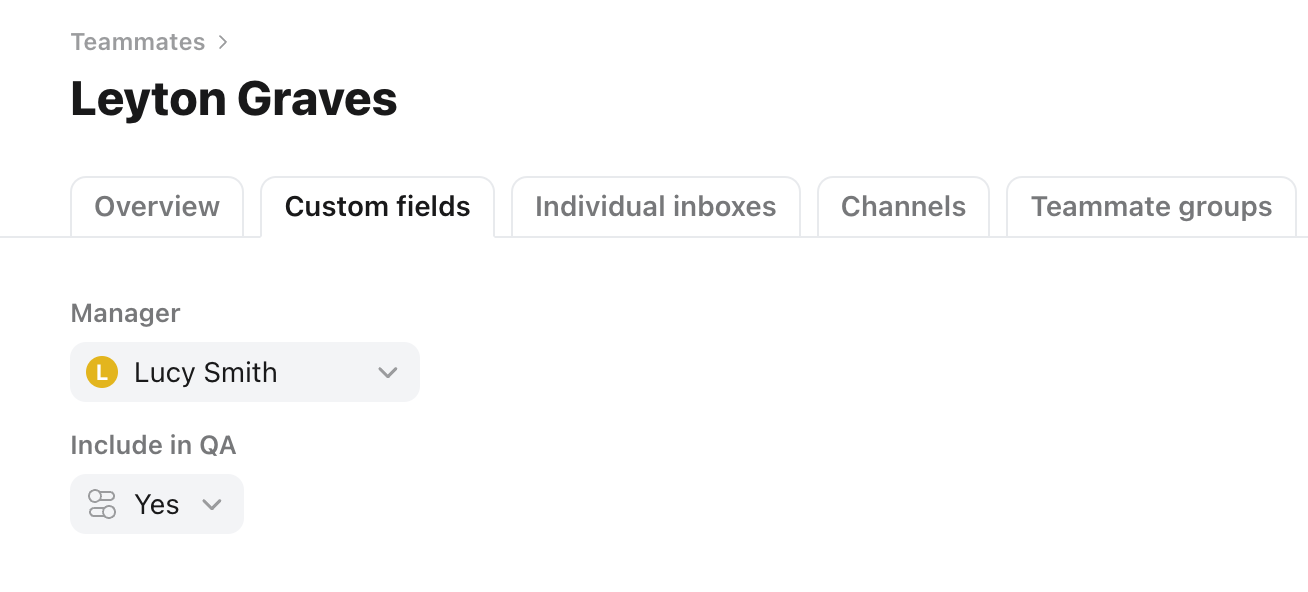Image resolution: width=1308 pixels, height=592 pixels.
Task: Switch to the Overview tab
Action: 157,207
